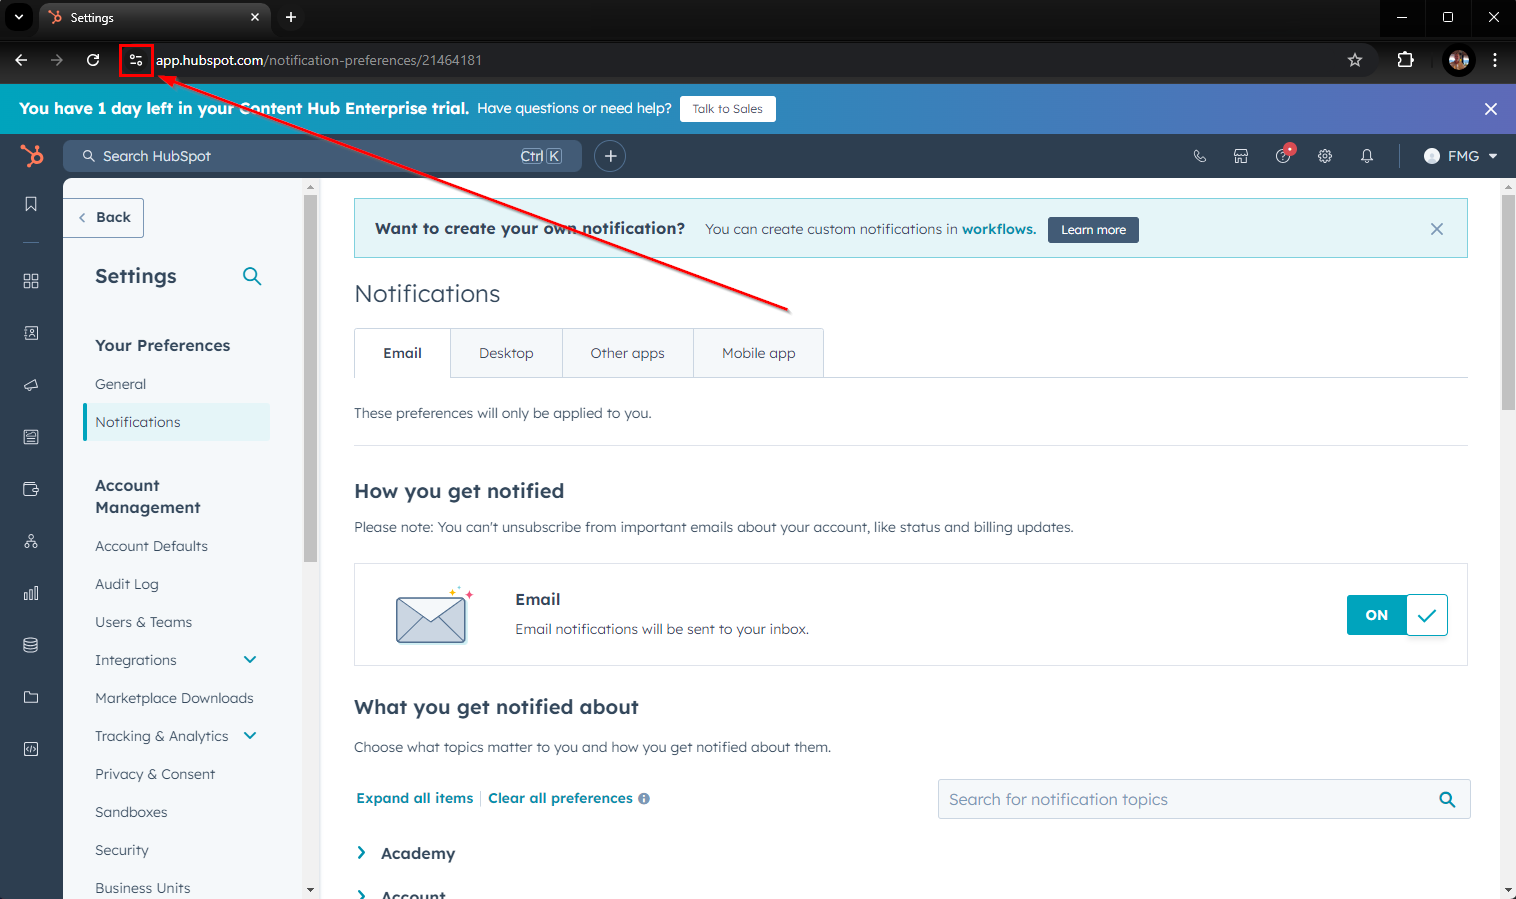
Task: Reload the page
Action: 93,60
